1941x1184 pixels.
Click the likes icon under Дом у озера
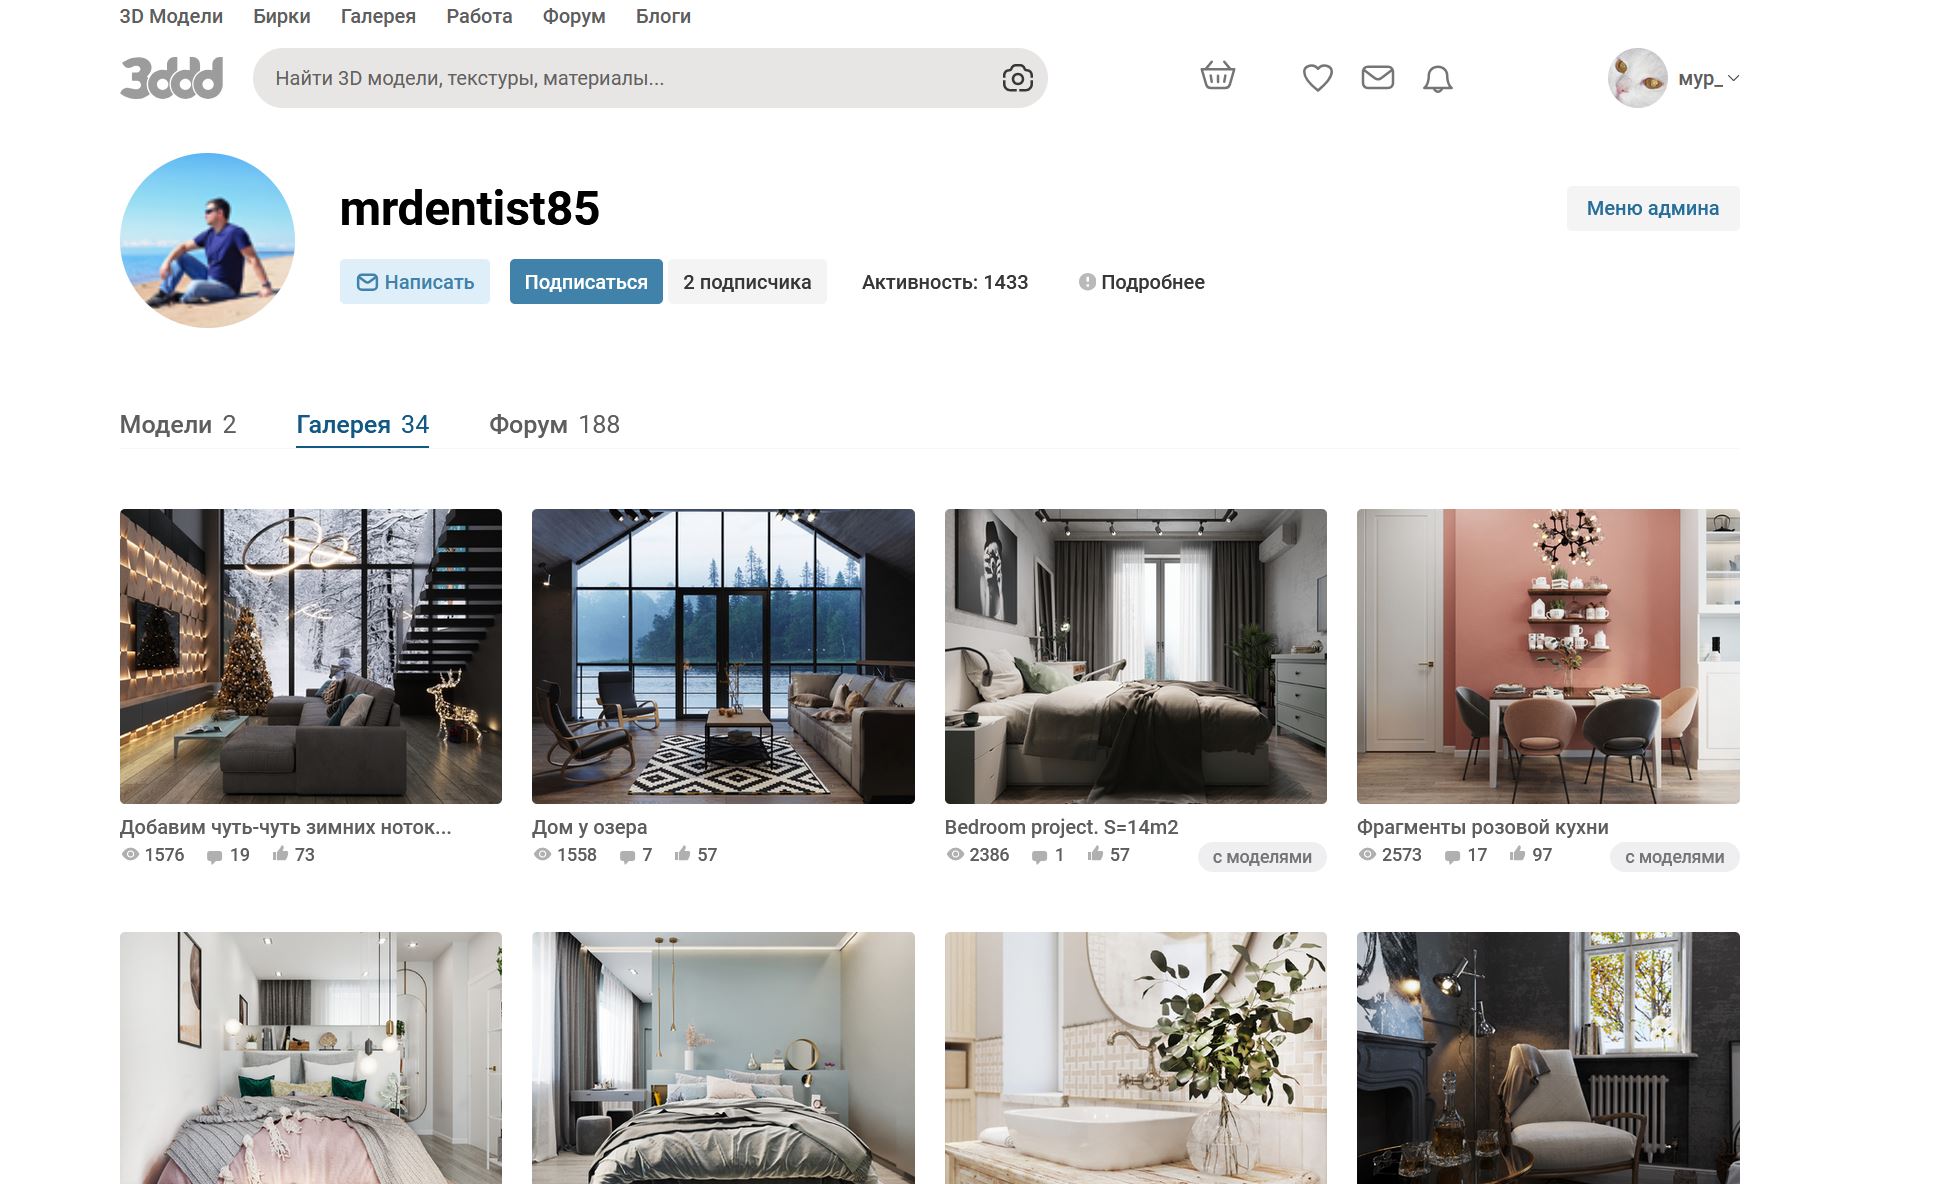pos(682,854)
